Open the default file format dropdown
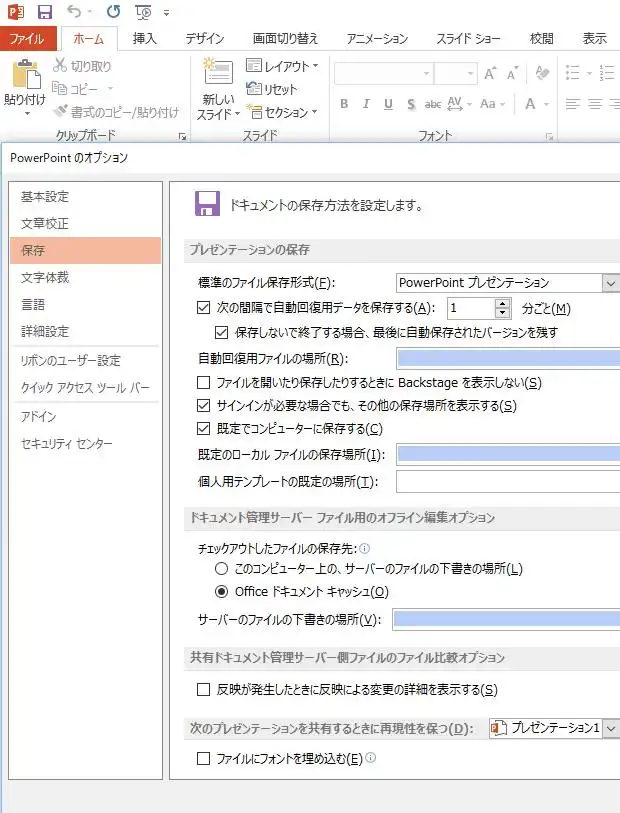Viewport: 620px width, 813px height. coord(610,283)
